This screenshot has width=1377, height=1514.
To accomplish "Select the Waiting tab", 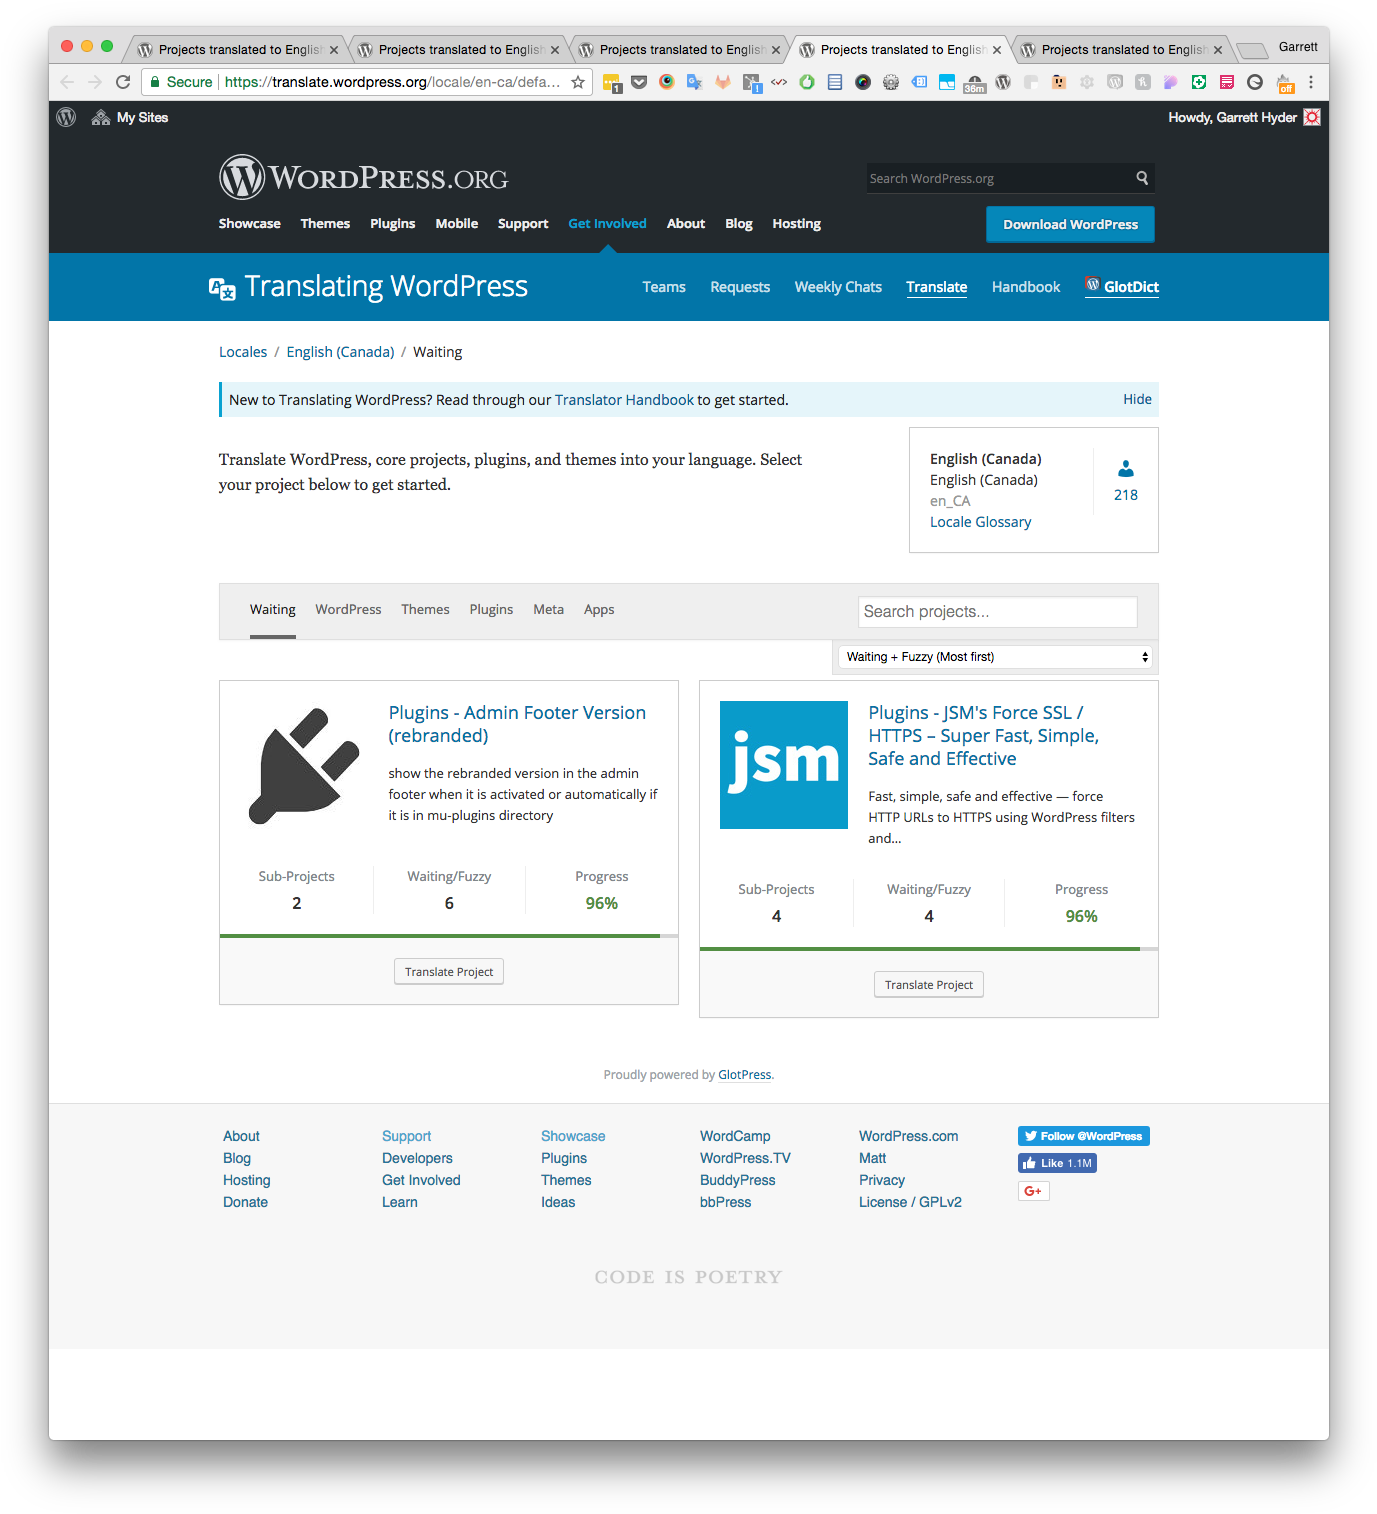I will (x=272, y=610).
